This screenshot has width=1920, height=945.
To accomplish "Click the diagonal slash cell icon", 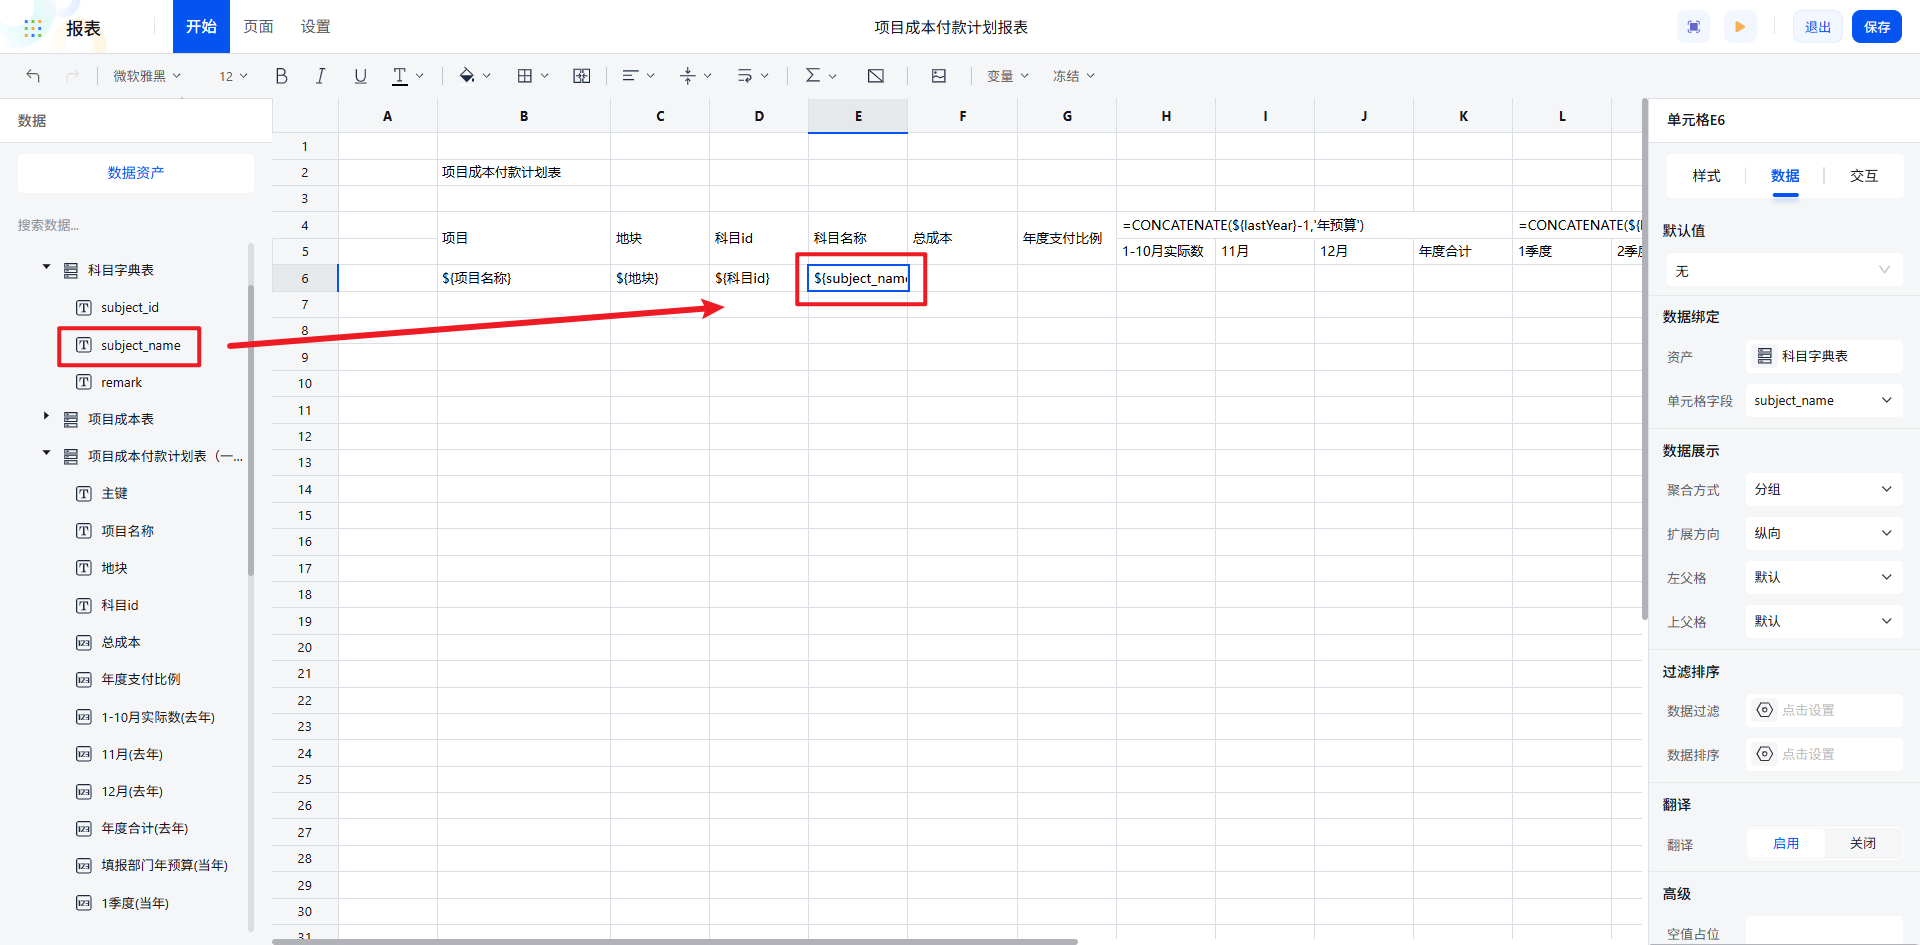I will (x=876, y=76).
